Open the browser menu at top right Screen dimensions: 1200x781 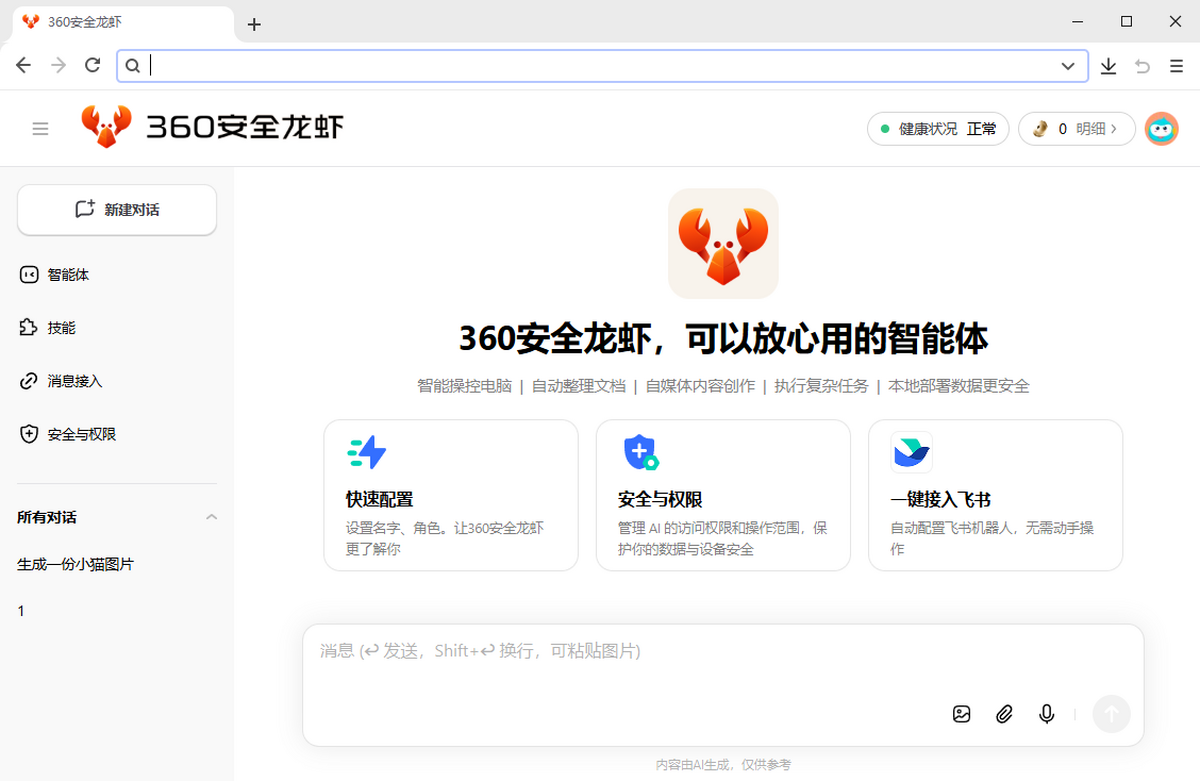1175,65
